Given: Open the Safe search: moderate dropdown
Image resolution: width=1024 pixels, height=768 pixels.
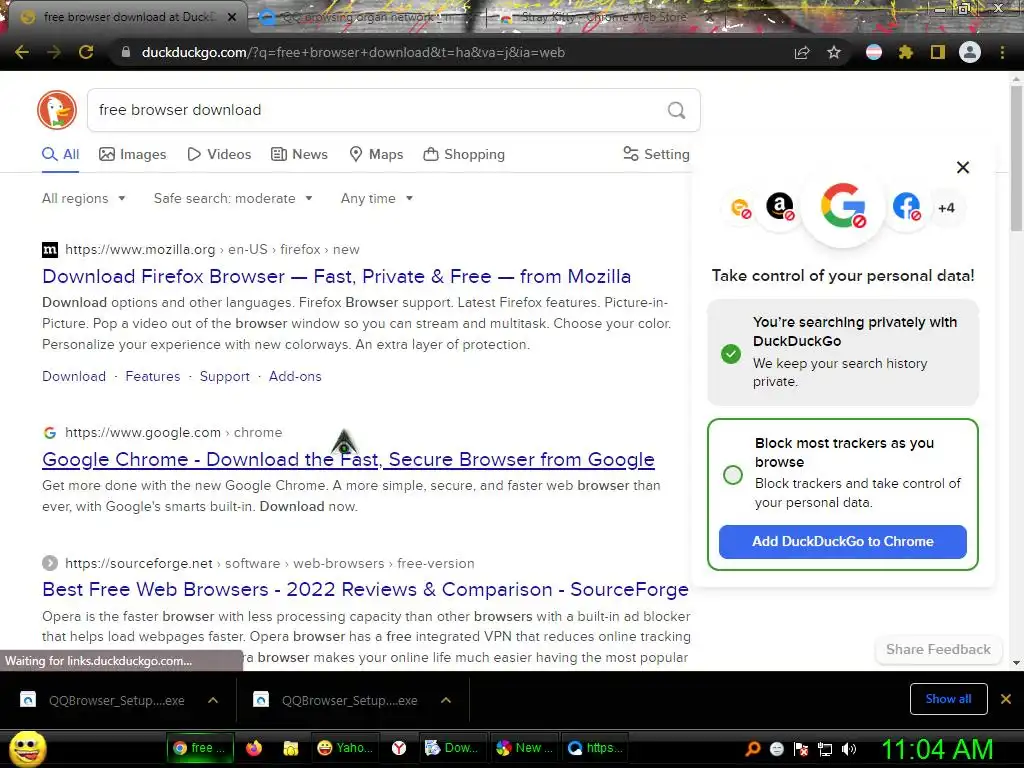Looking at the screenshot, I should click(233, 199).
